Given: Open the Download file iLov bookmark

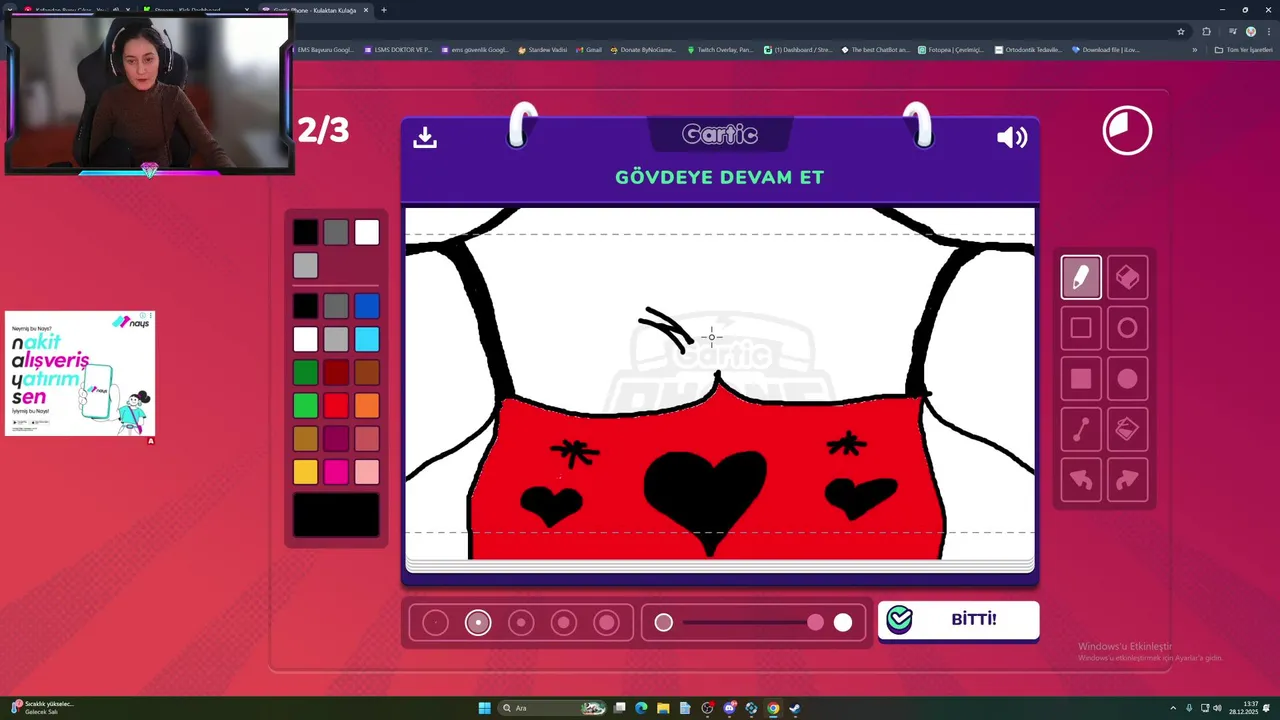Looking at the screenshot, I should (x=1105, y=49).
